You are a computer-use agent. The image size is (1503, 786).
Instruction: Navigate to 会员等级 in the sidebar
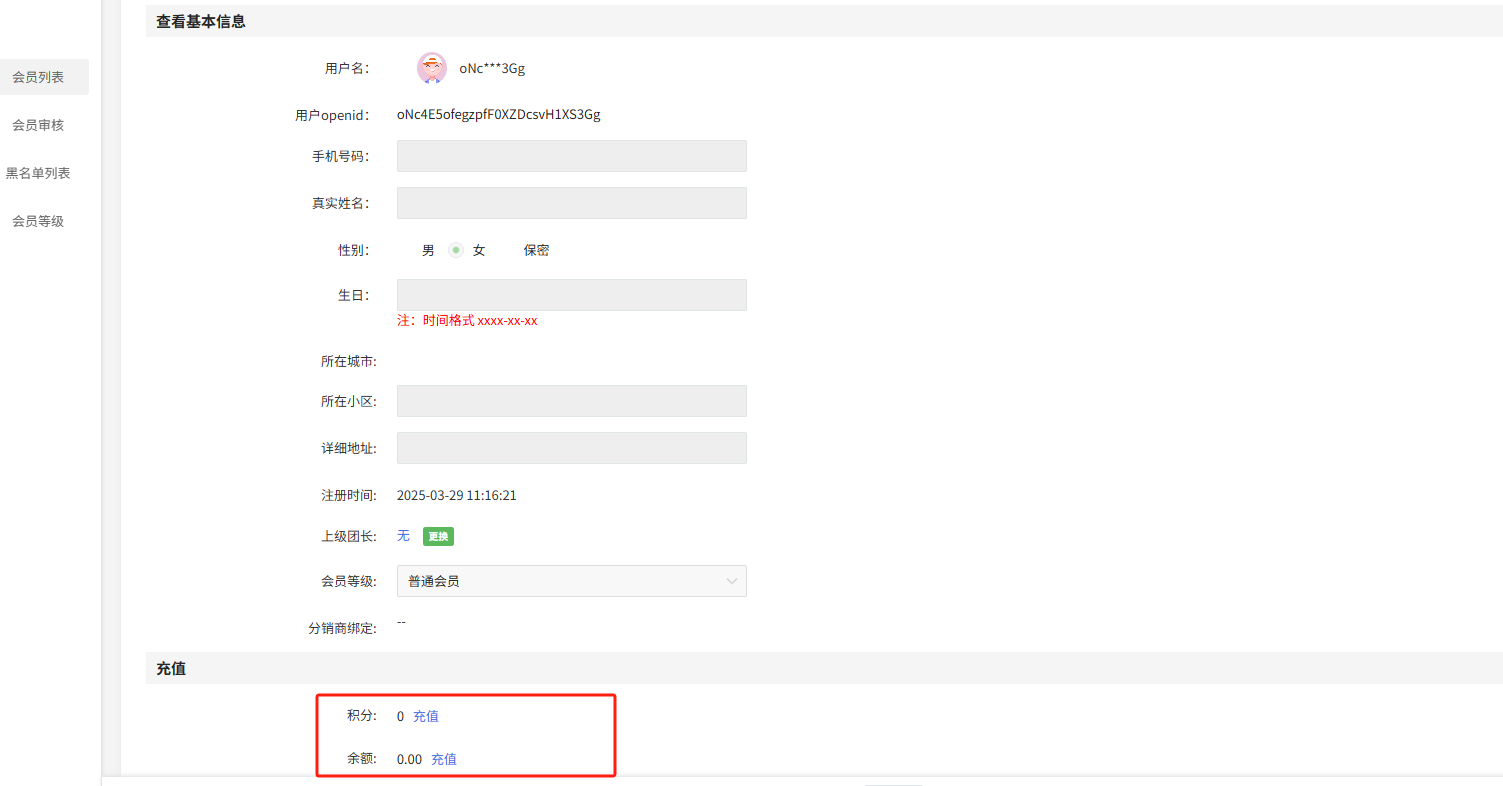(x=38, y=221)
